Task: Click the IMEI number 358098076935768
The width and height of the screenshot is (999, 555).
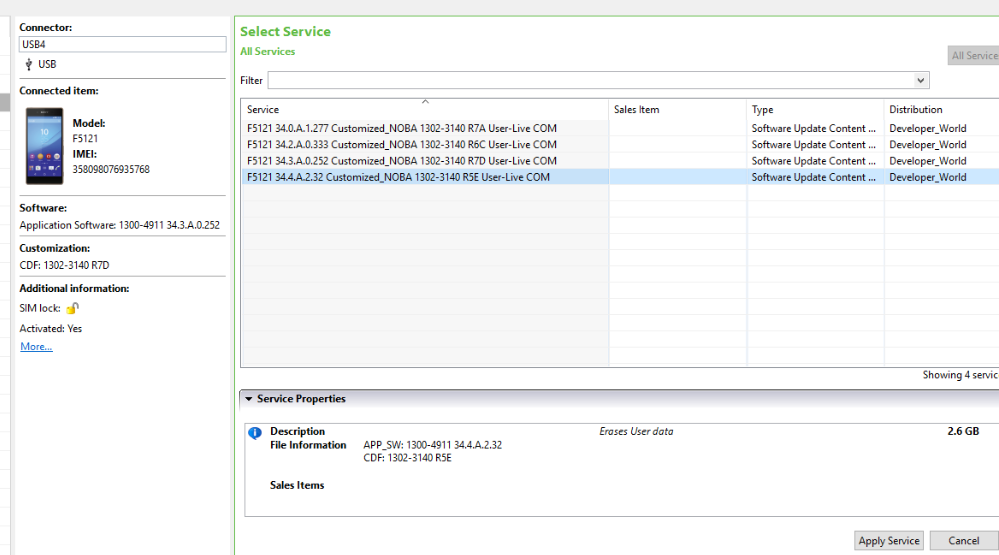Action: (111, 169)
